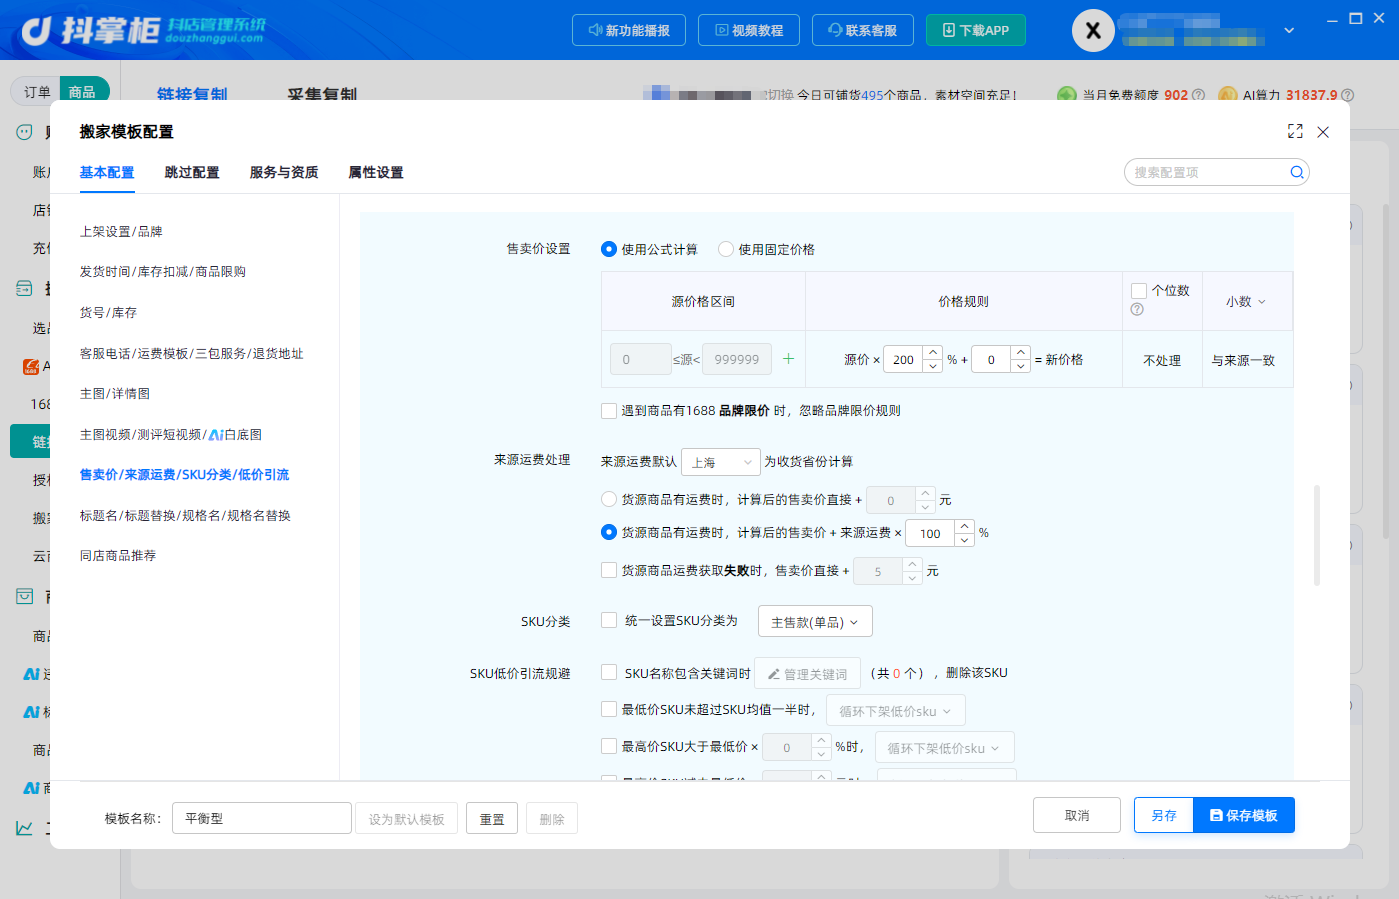Switch to 服务与资质 tab
Screen dimensions: 1399x899
pos(284,172)
